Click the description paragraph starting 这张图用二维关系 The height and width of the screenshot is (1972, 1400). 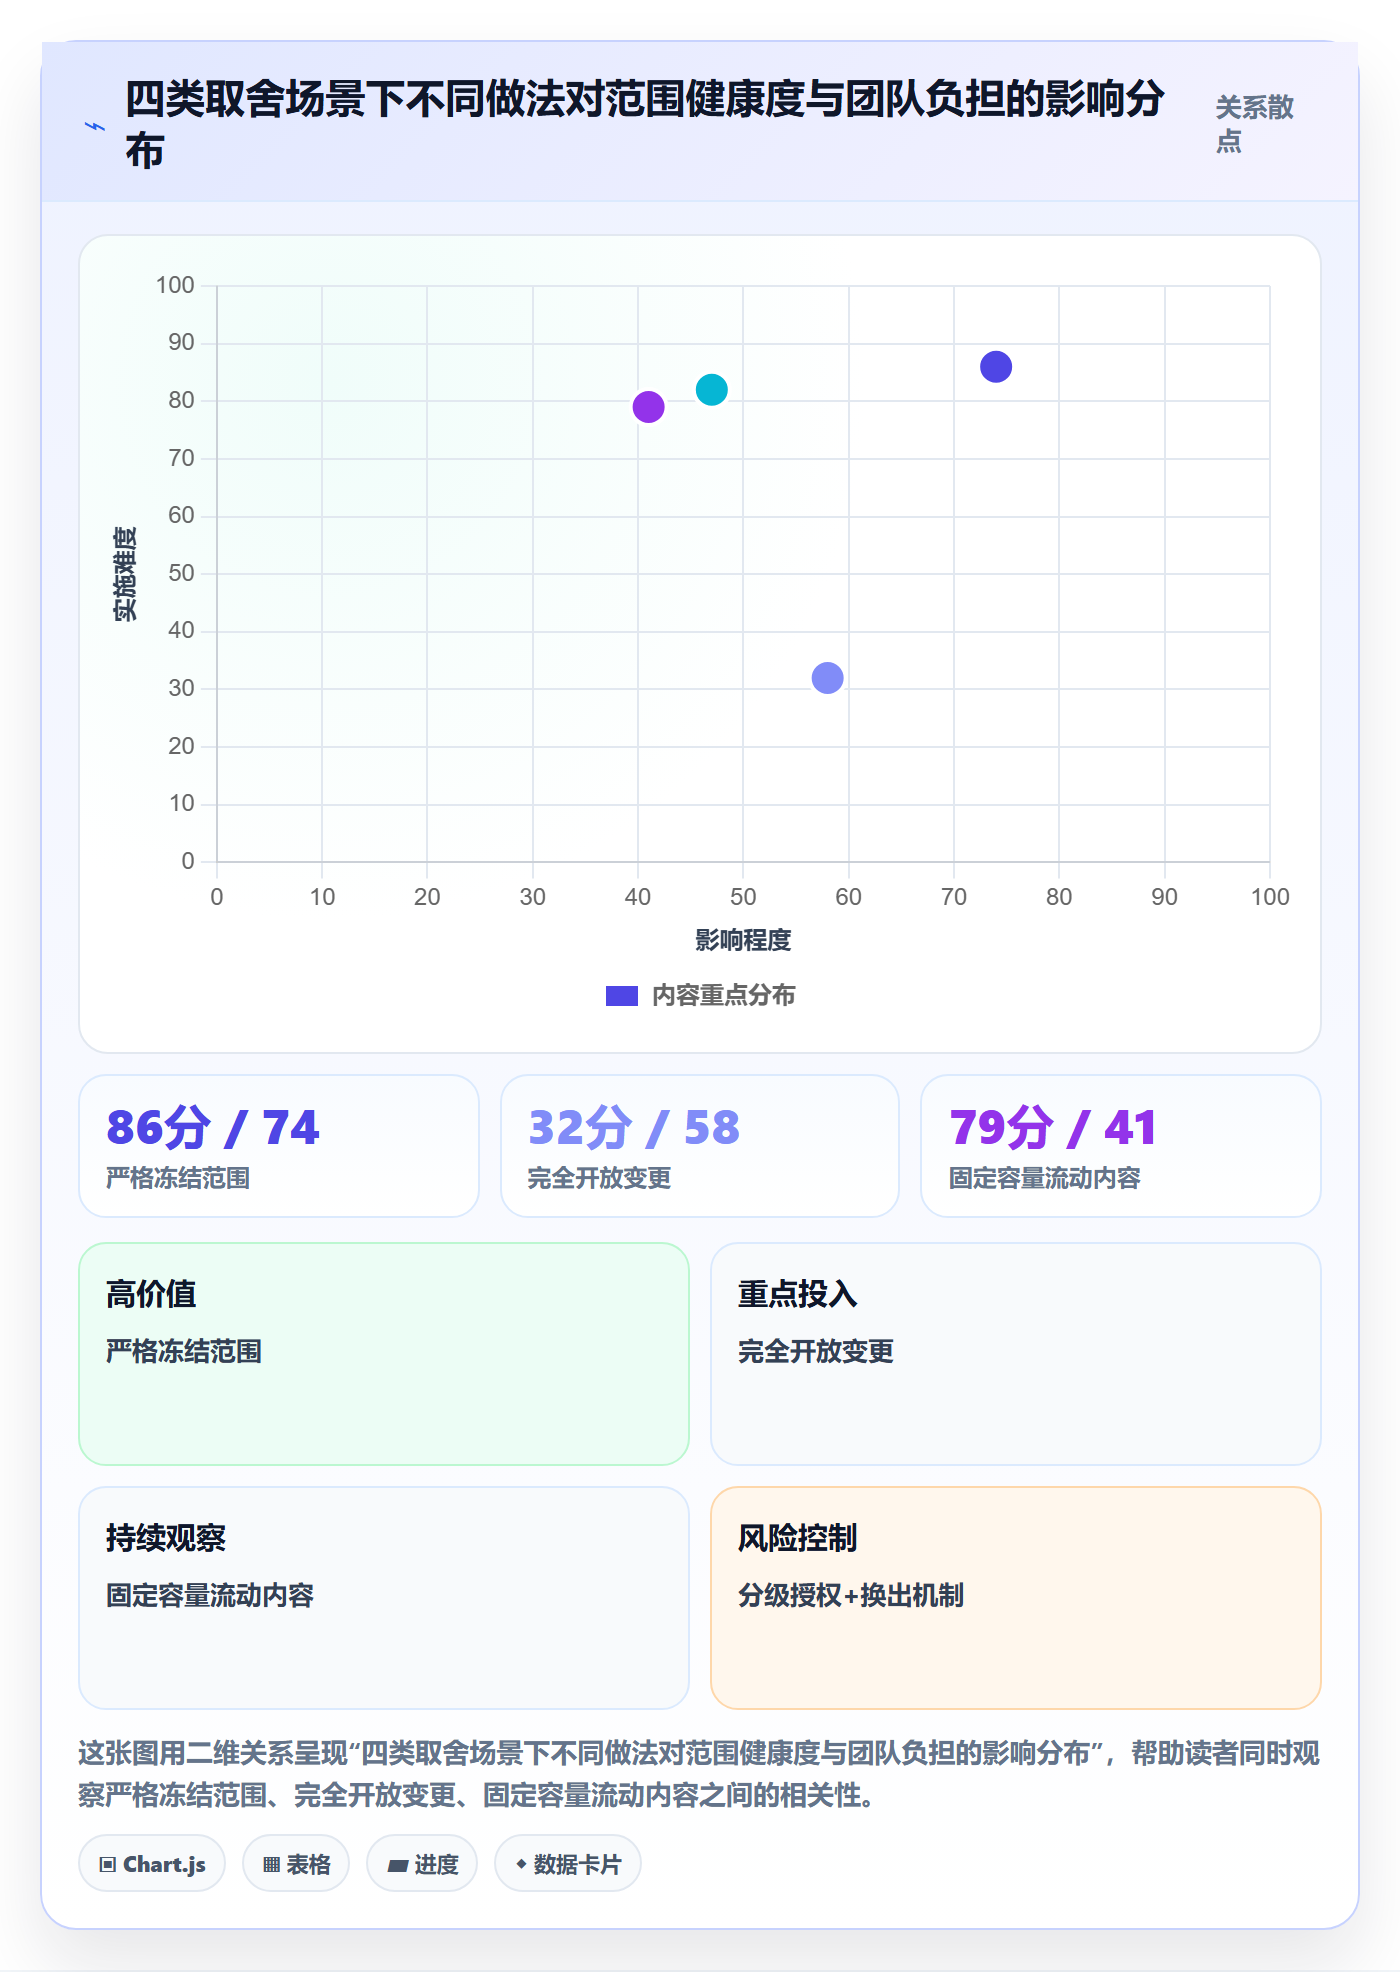coord(700,1774)
